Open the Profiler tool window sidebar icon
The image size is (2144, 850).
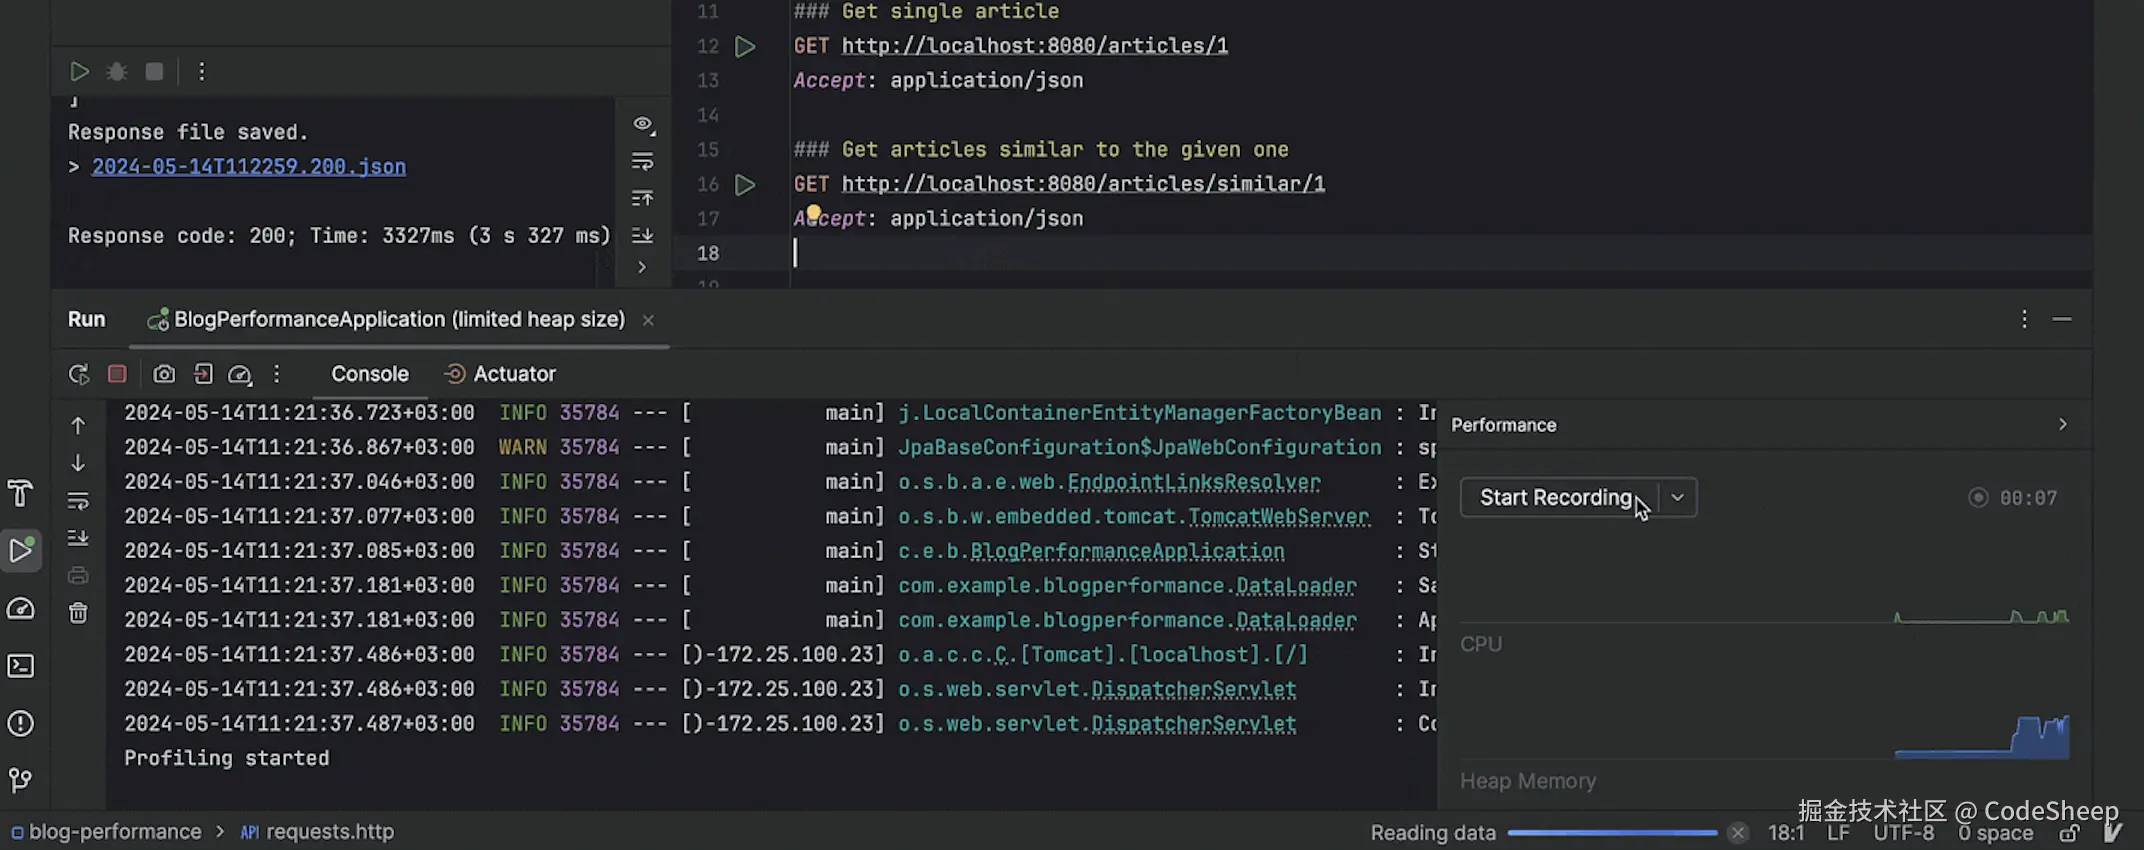tap(21, 608)
